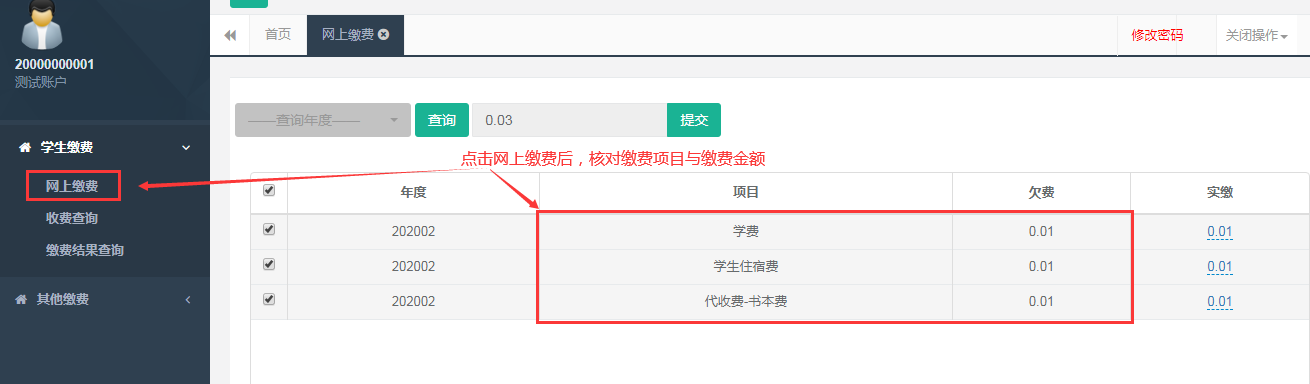This screenshot has height=384, width=1310.
Task: Collapse the 学生缴费 menu chevron
Action: [185, 147]
